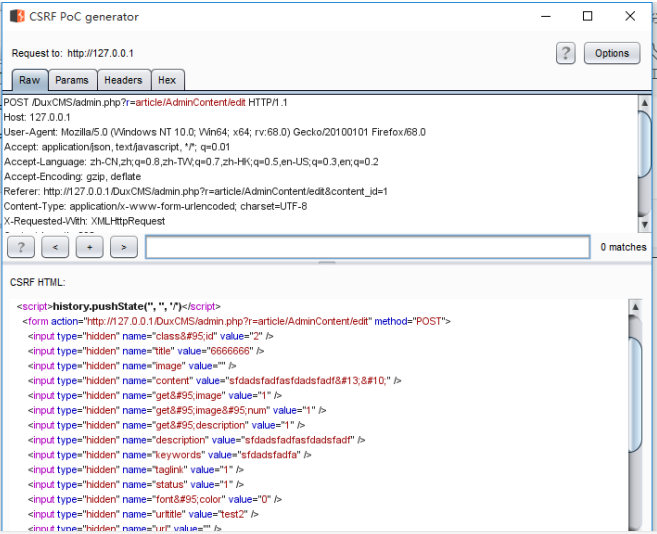Click the keywords hidden input line
This screenshot has height=534, width=657.
coord(169,455)
